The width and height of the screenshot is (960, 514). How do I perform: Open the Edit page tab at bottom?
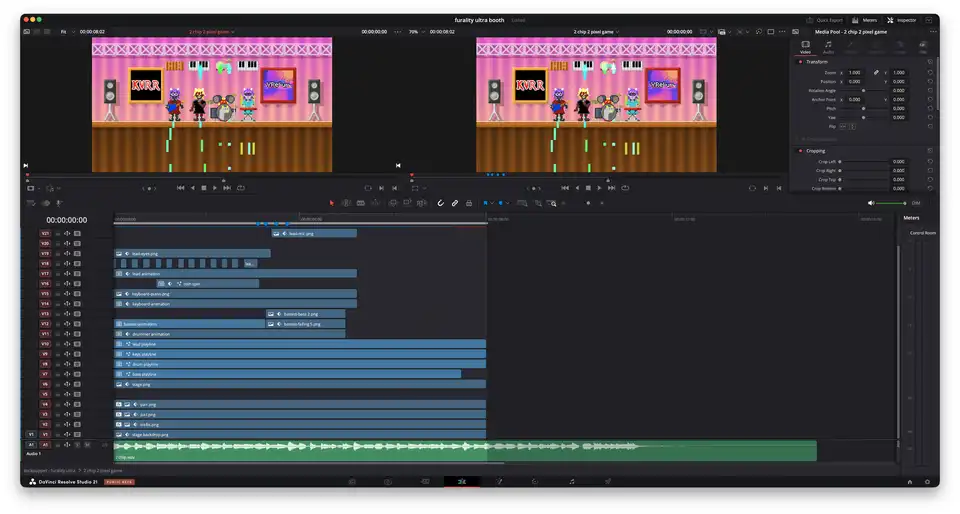point(462,482)
